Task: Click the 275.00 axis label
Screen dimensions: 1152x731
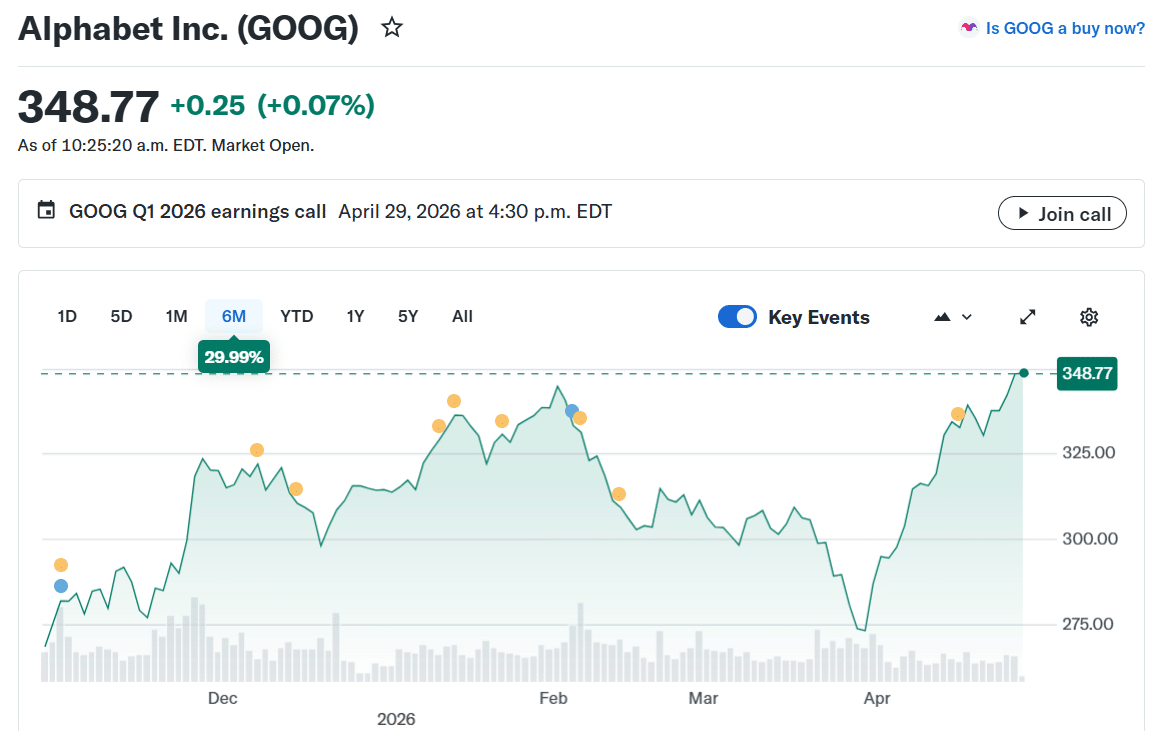Action: coord(1088,624)
